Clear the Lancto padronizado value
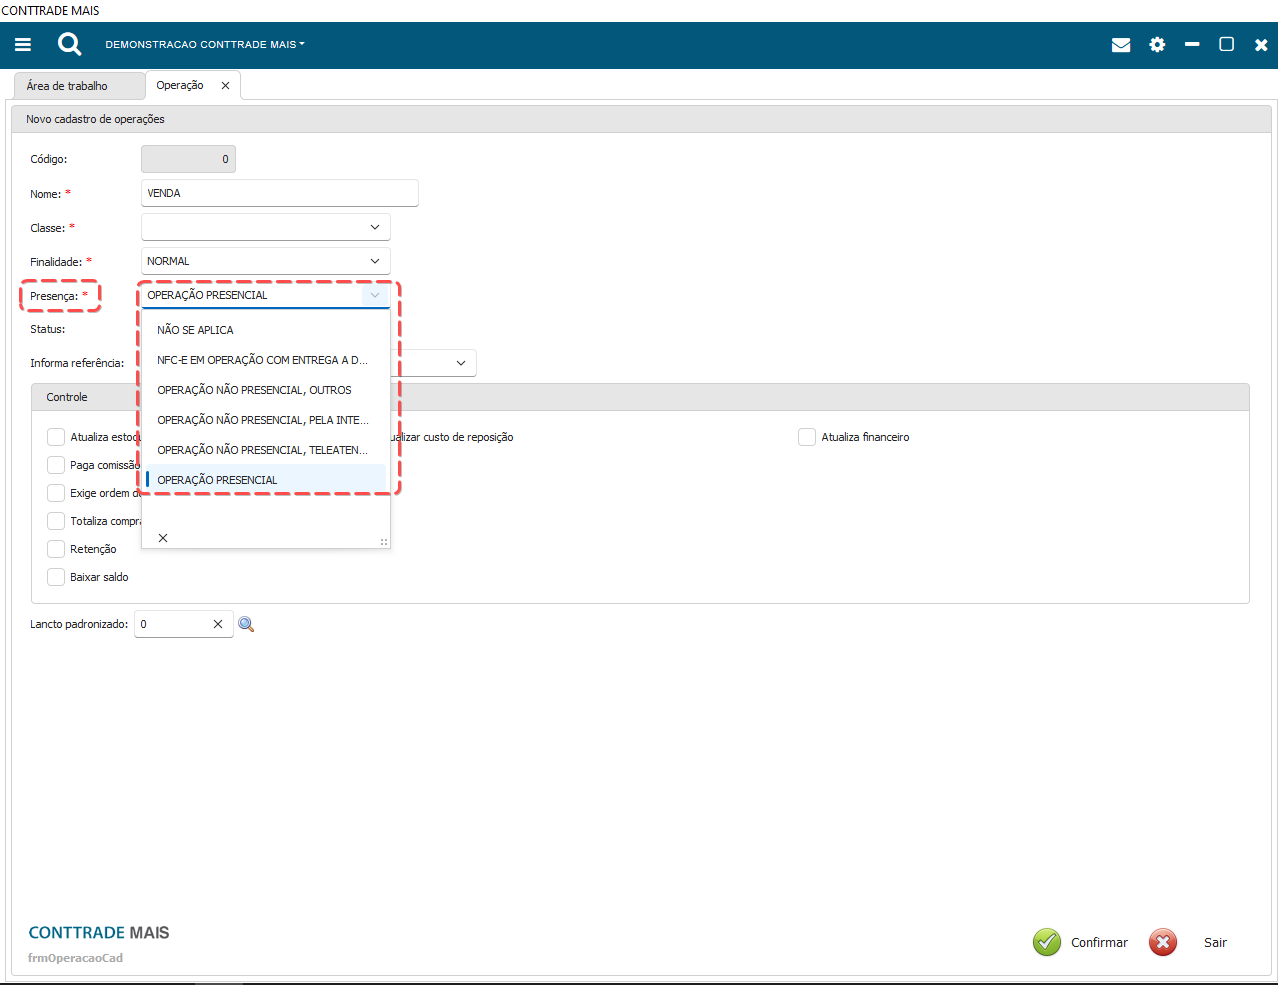The width and height of the screenshot is (1278, 985). pyautogui.click(x=218, y=624)
